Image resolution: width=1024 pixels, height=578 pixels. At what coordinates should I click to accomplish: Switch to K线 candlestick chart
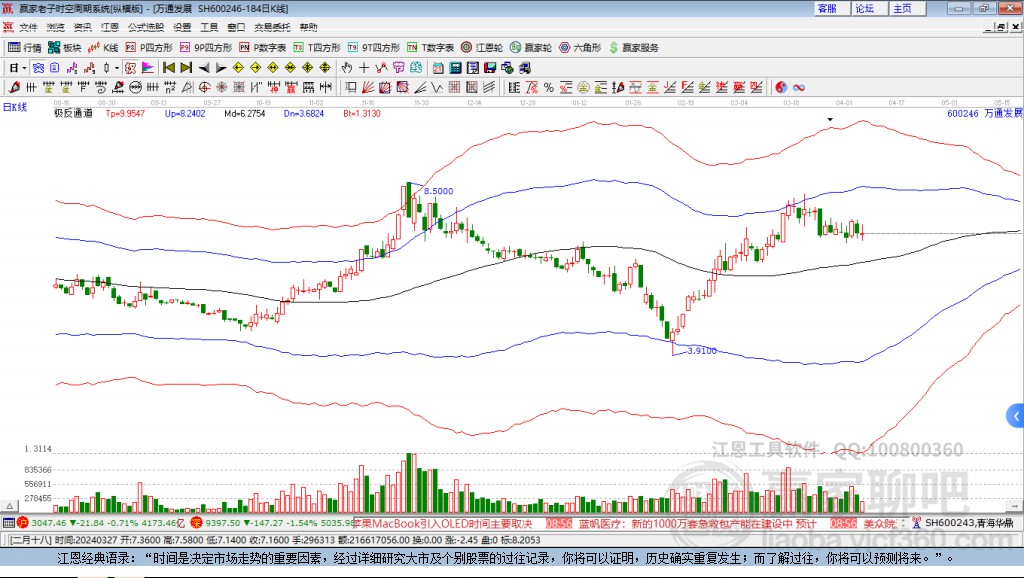click(x=104, y=47)
